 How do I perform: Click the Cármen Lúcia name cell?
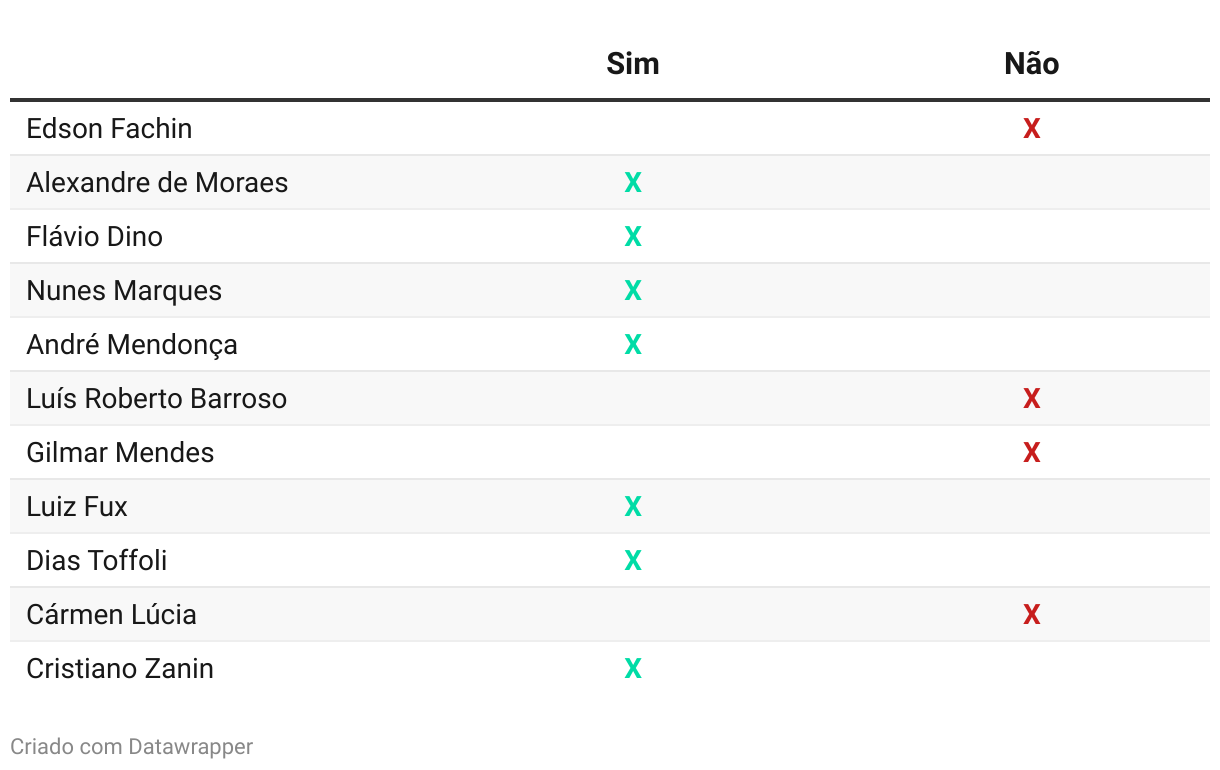(111, 614)
